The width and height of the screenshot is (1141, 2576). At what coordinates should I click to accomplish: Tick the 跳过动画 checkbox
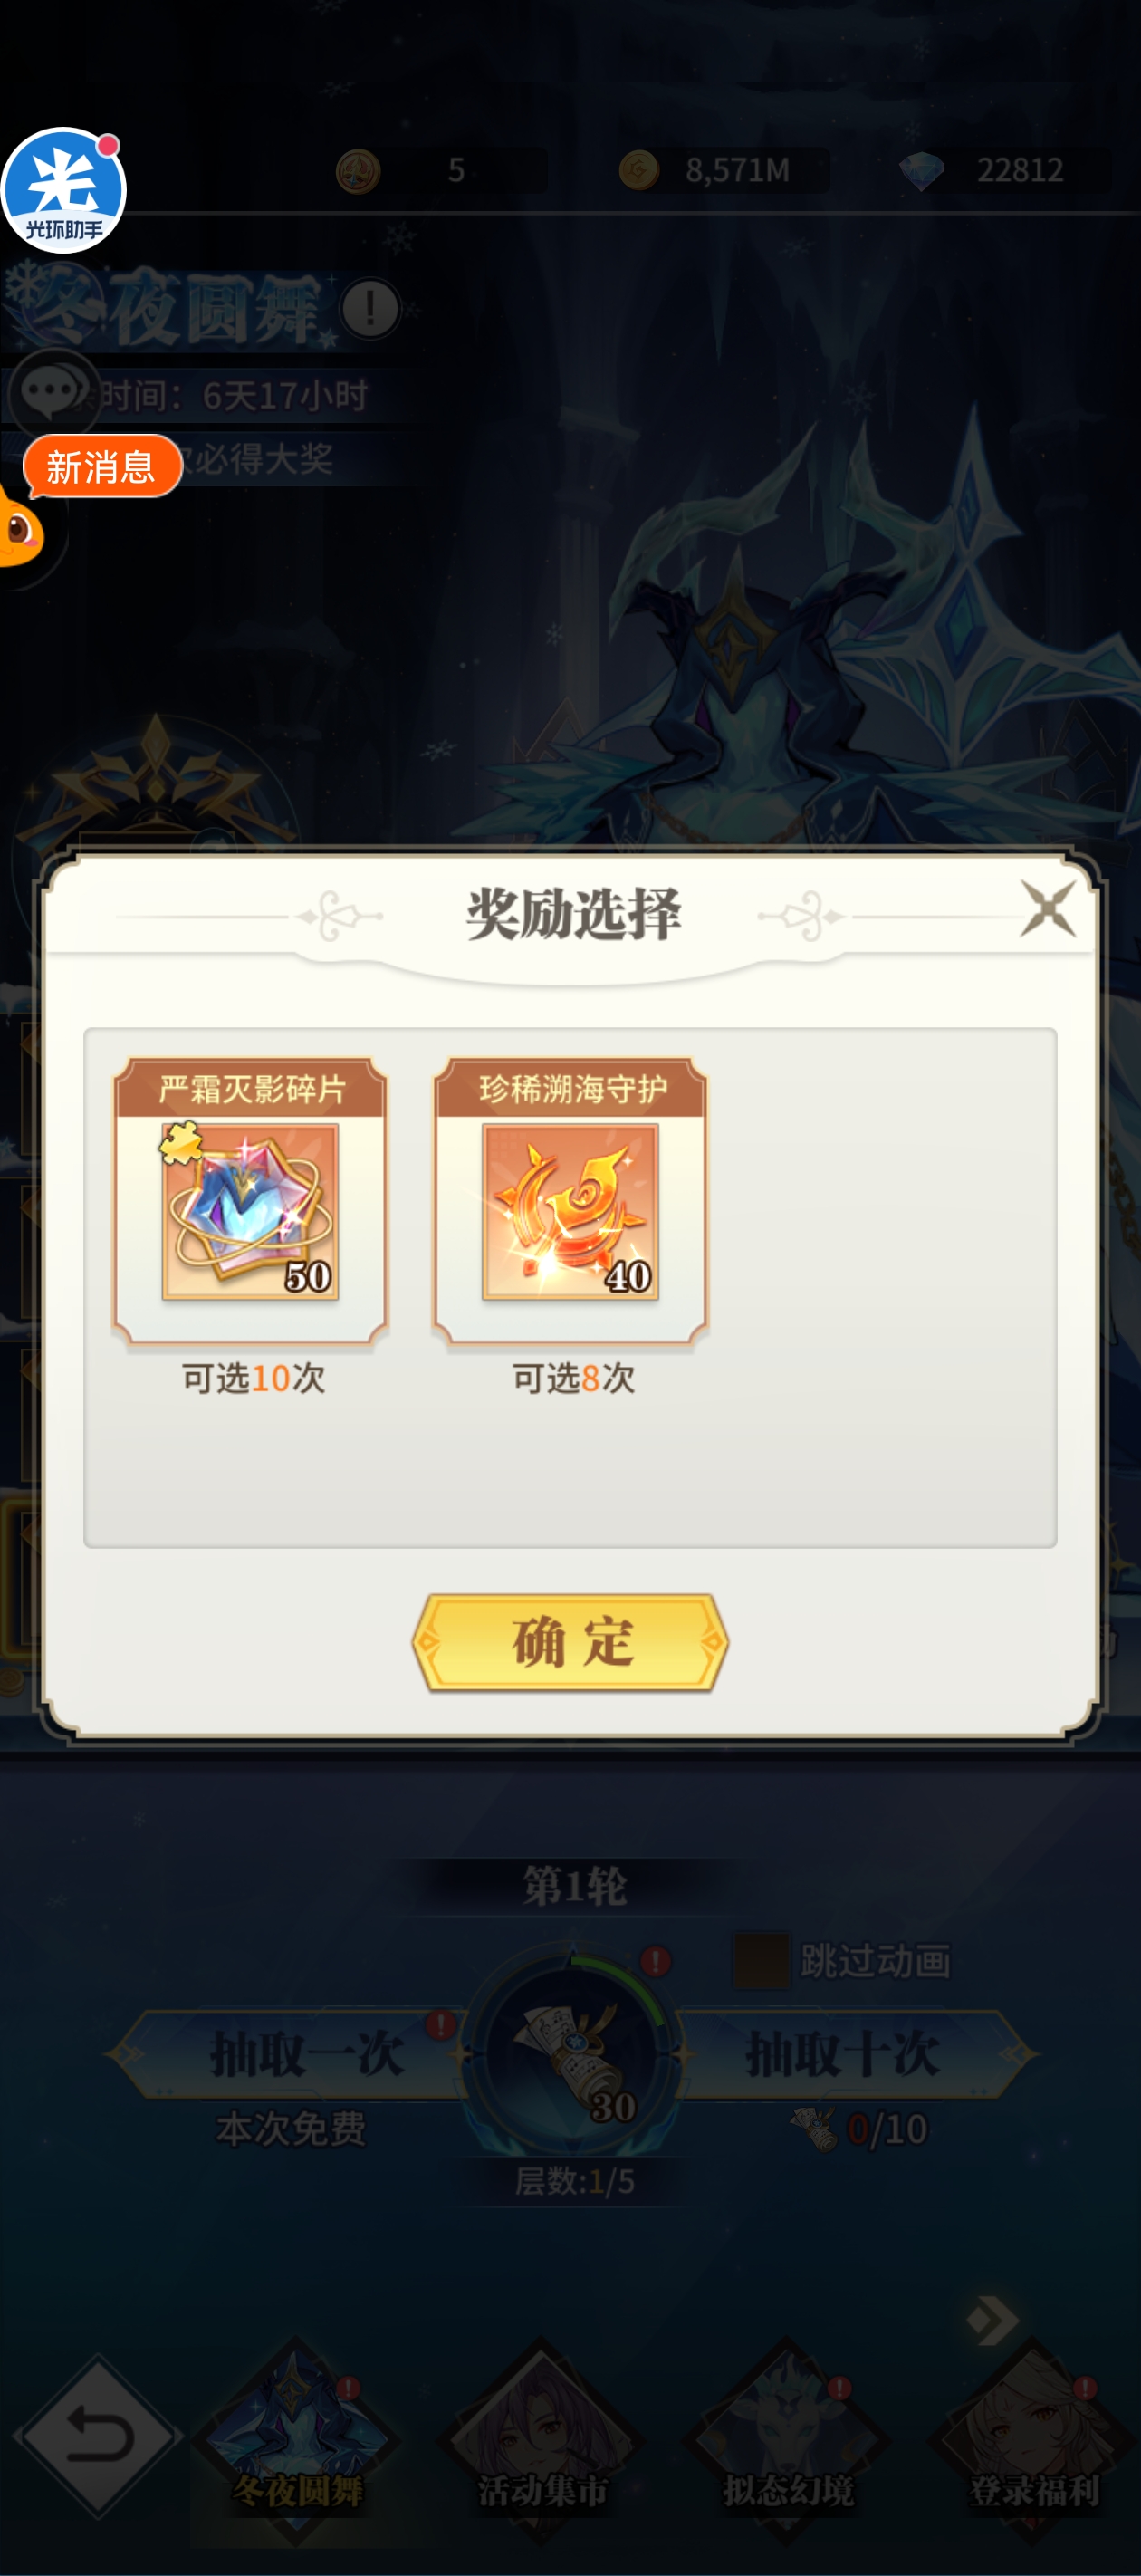click(761, 1960)
